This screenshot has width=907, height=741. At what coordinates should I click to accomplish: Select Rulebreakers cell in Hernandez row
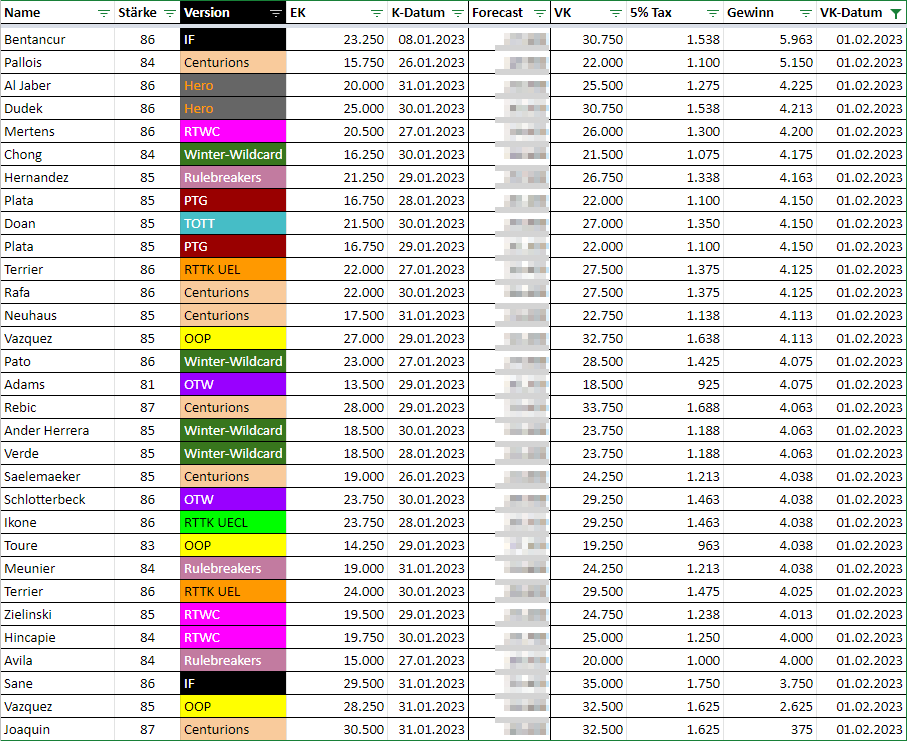click(x=233, y=178)
